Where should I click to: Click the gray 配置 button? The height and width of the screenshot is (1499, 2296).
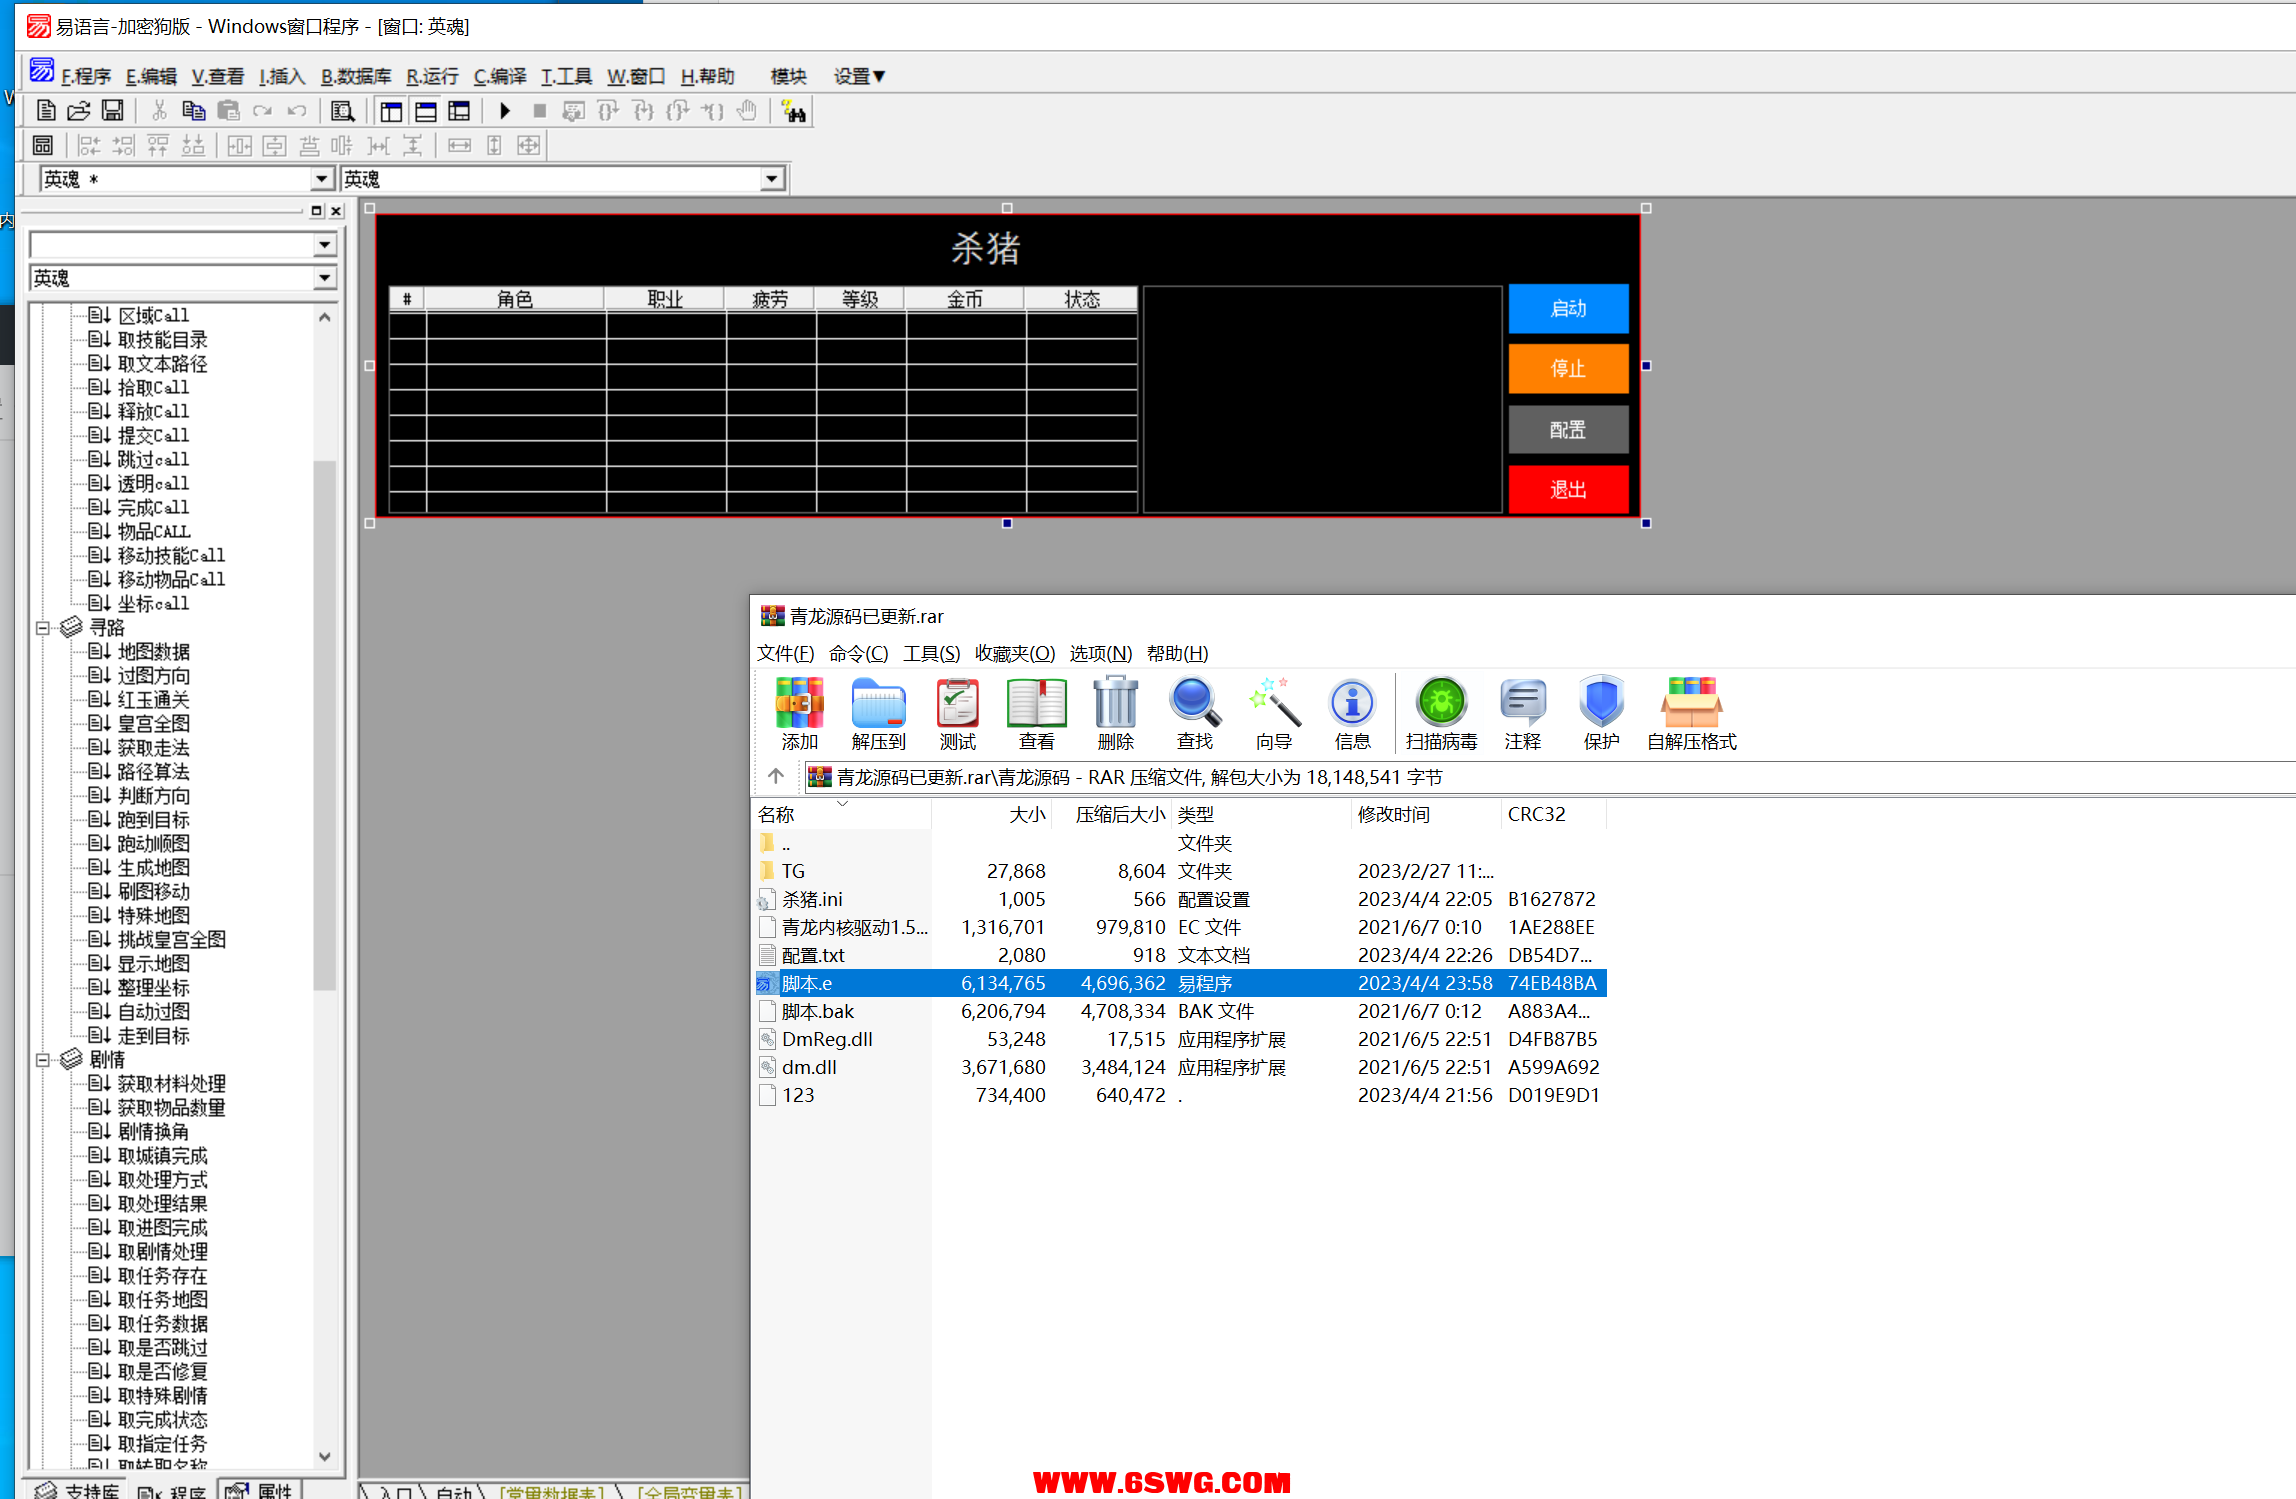(1568, 430)
